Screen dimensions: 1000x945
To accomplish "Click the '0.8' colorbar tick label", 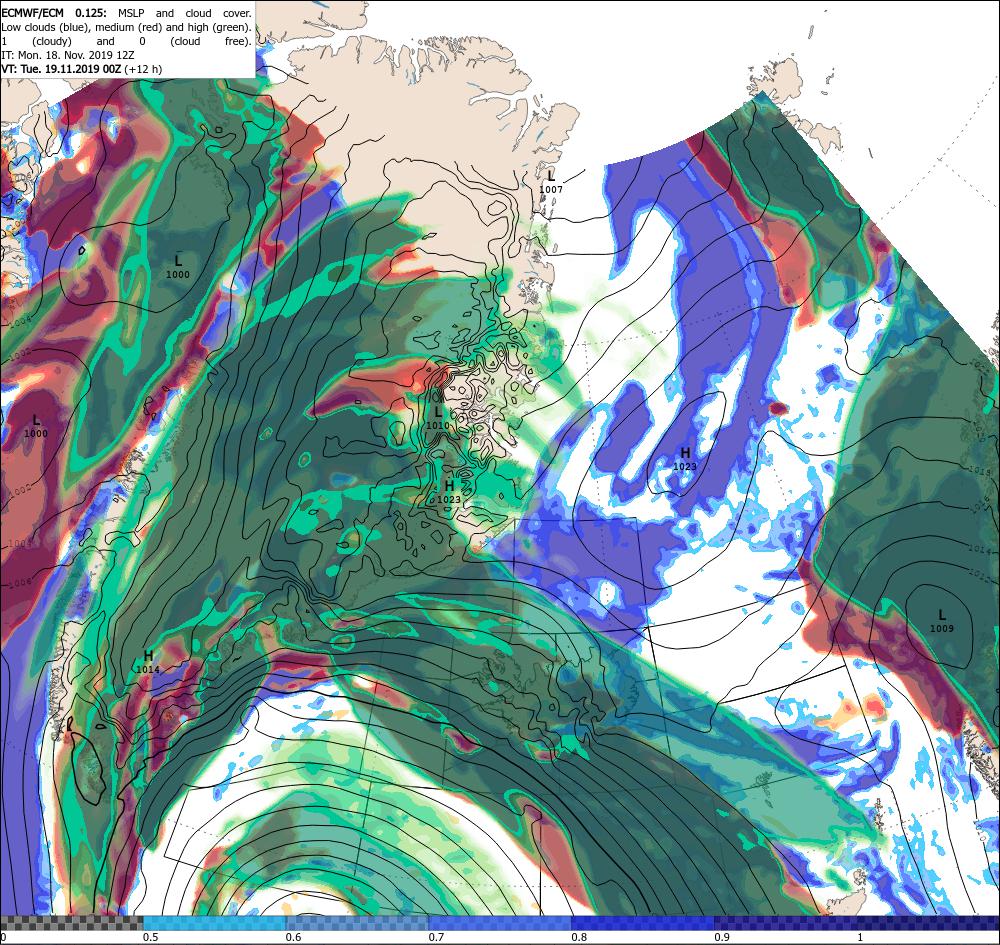I will pyautogui.click(x=579, y=937).
